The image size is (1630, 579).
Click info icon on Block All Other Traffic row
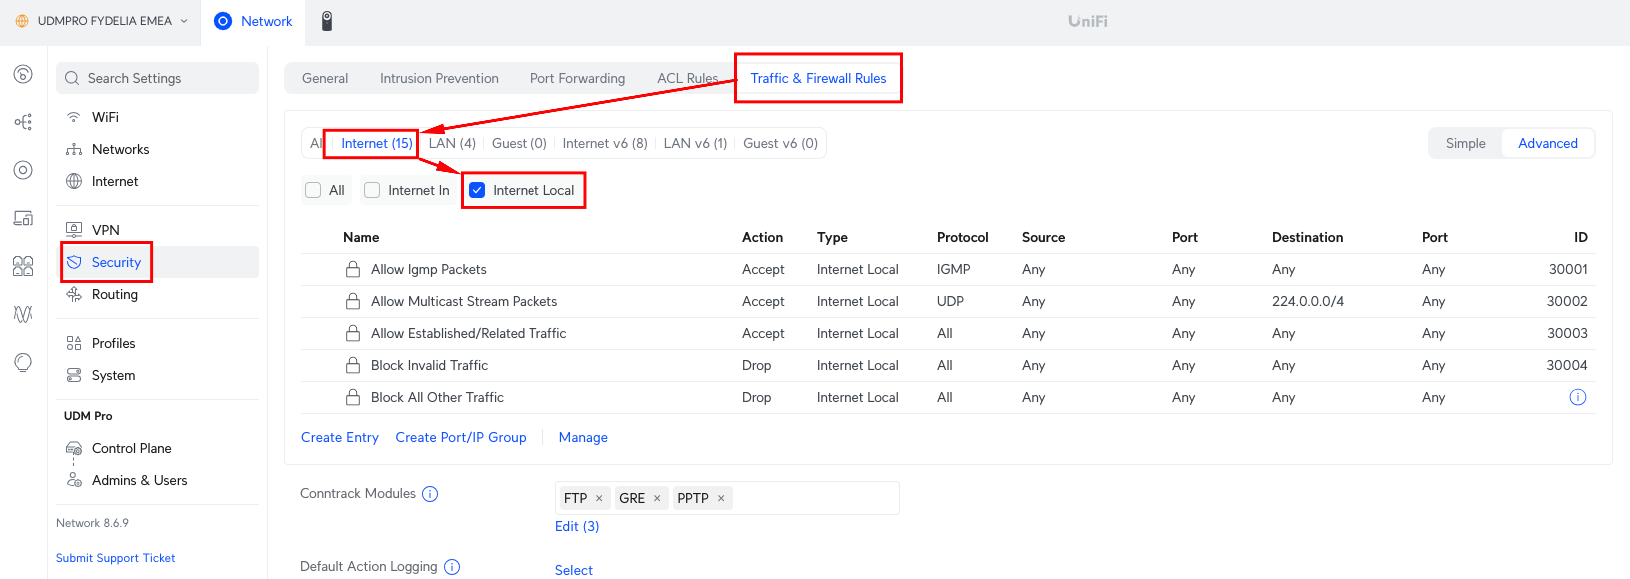pos(1577,397)
